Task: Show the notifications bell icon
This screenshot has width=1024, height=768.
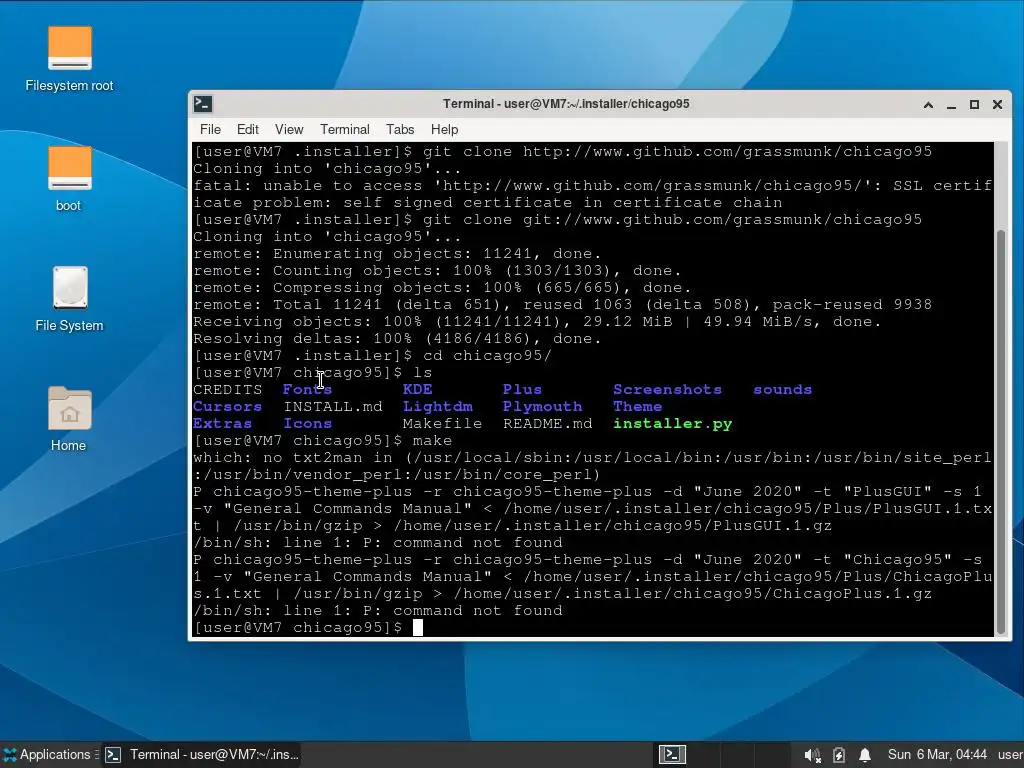Action: (865, 755)
